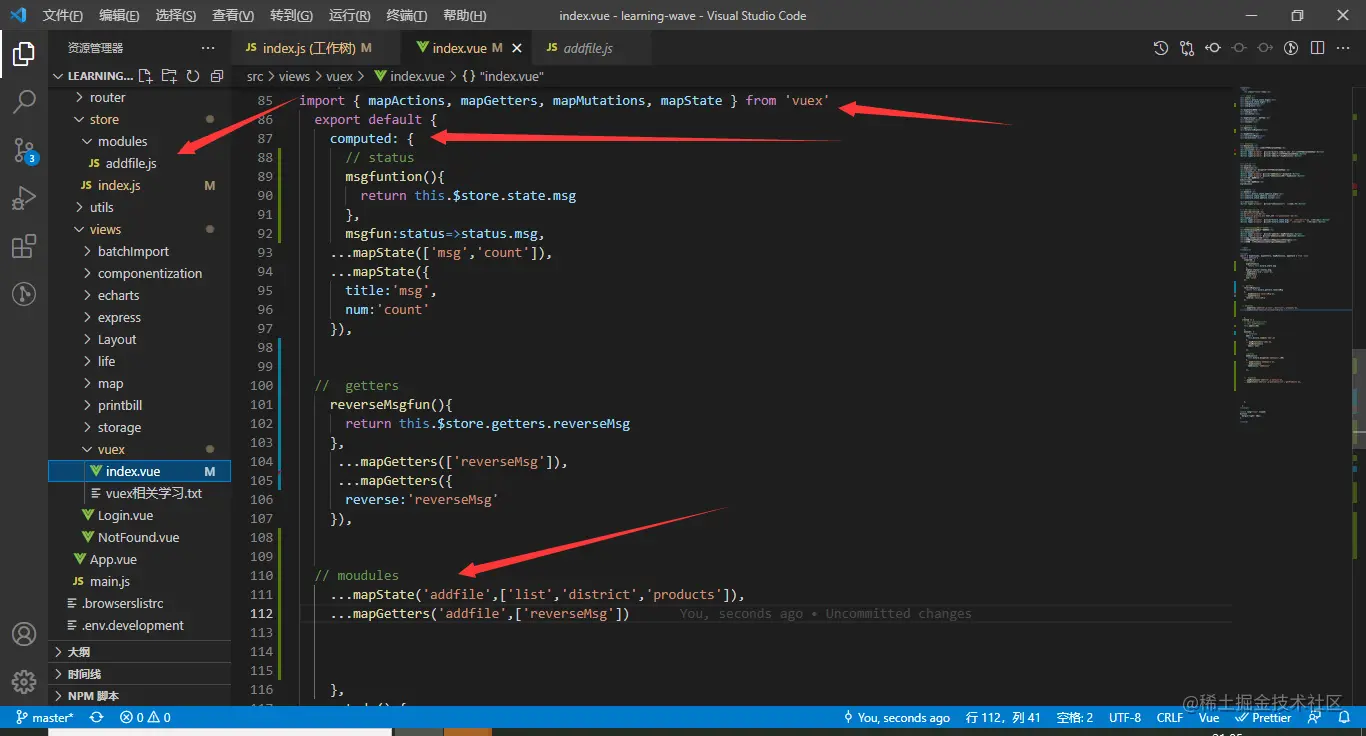
Task: Change indentation setting 空格: 2
Action: coord(1075,717)
